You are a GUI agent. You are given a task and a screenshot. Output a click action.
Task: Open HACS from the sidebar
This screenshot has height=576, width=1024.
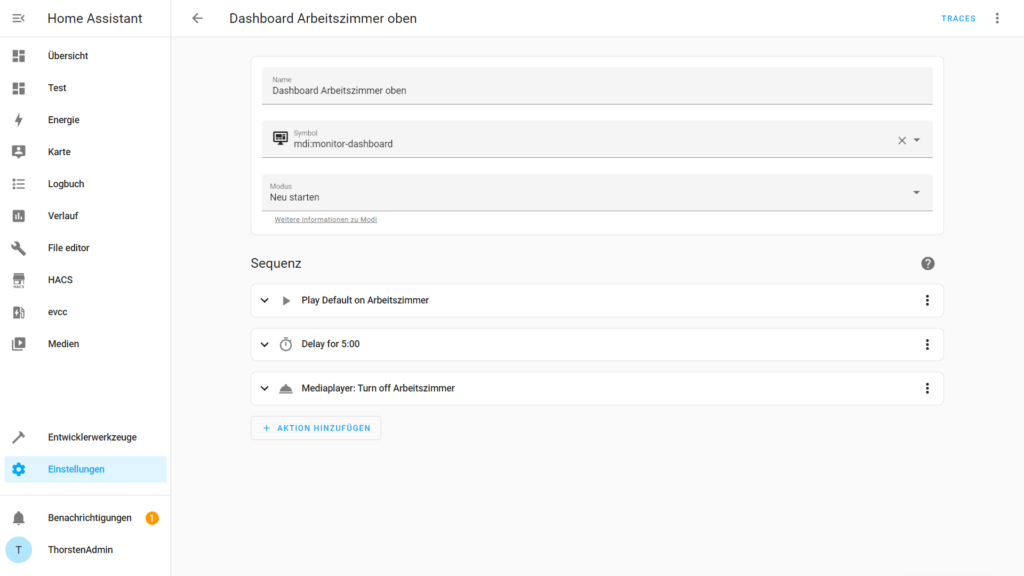(x=60, y=280)
